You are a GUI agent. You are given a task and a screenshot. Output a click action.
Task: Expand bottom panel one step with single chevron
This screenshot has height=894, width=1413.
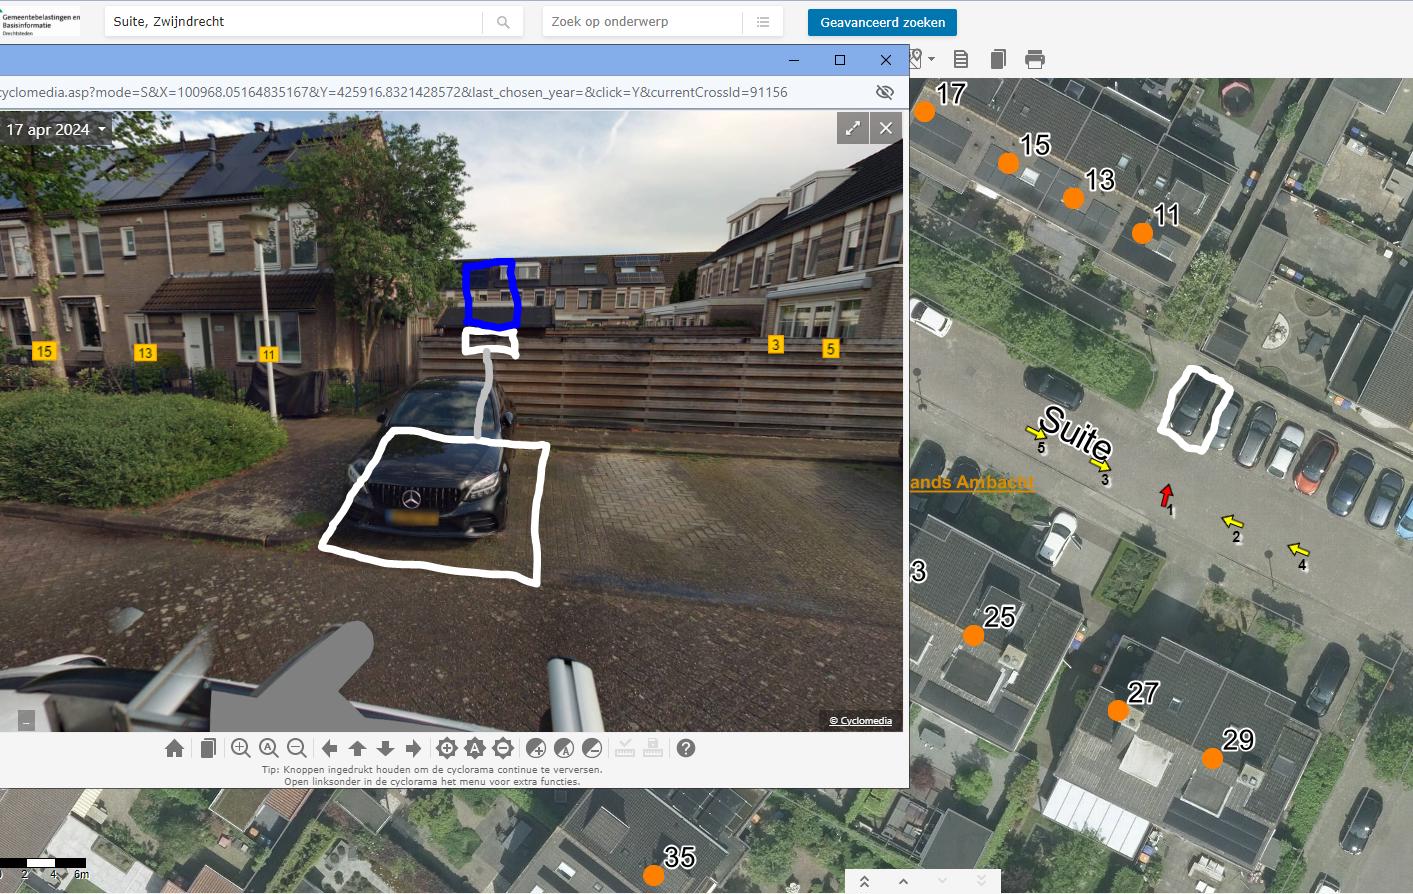[x=903, y=881]
